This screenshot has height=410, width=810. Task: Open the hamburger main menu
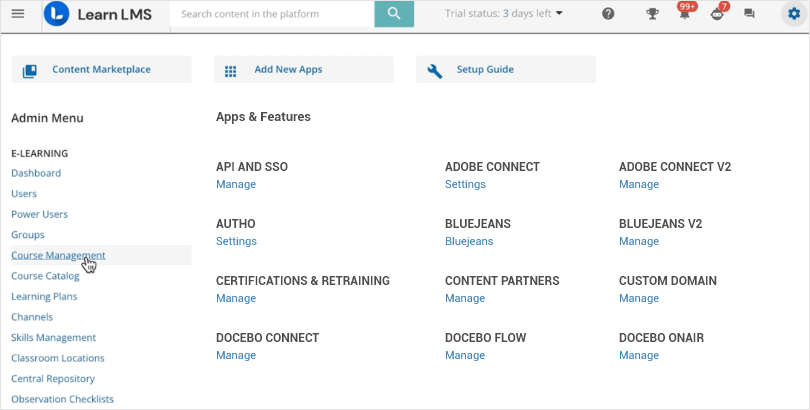coord(18,13)
